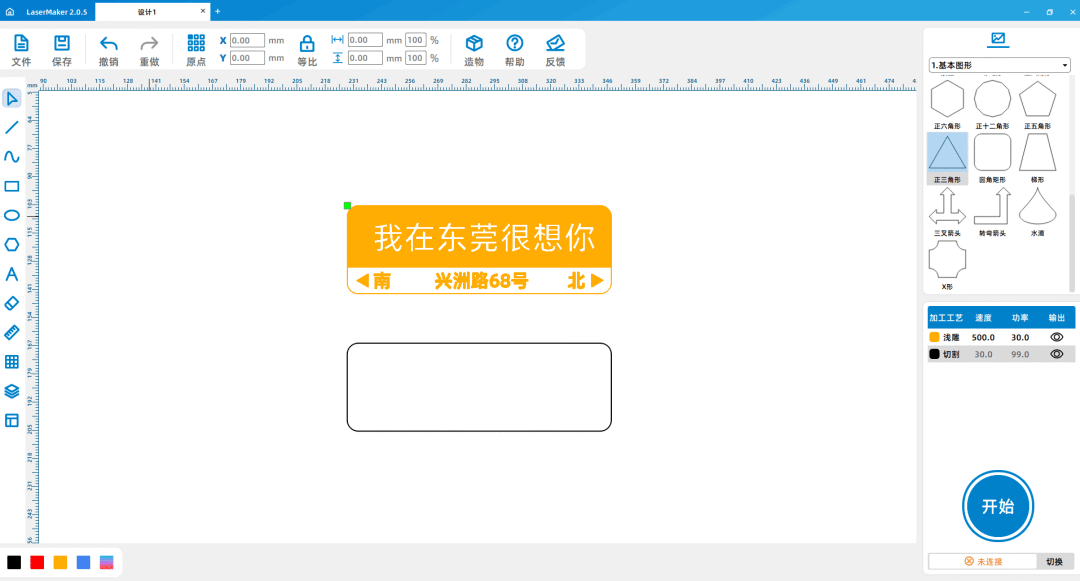The height and width of the screenshot is (581, 1080).
Task: Click the 切换 switch button
Action: click(1056, 561)
